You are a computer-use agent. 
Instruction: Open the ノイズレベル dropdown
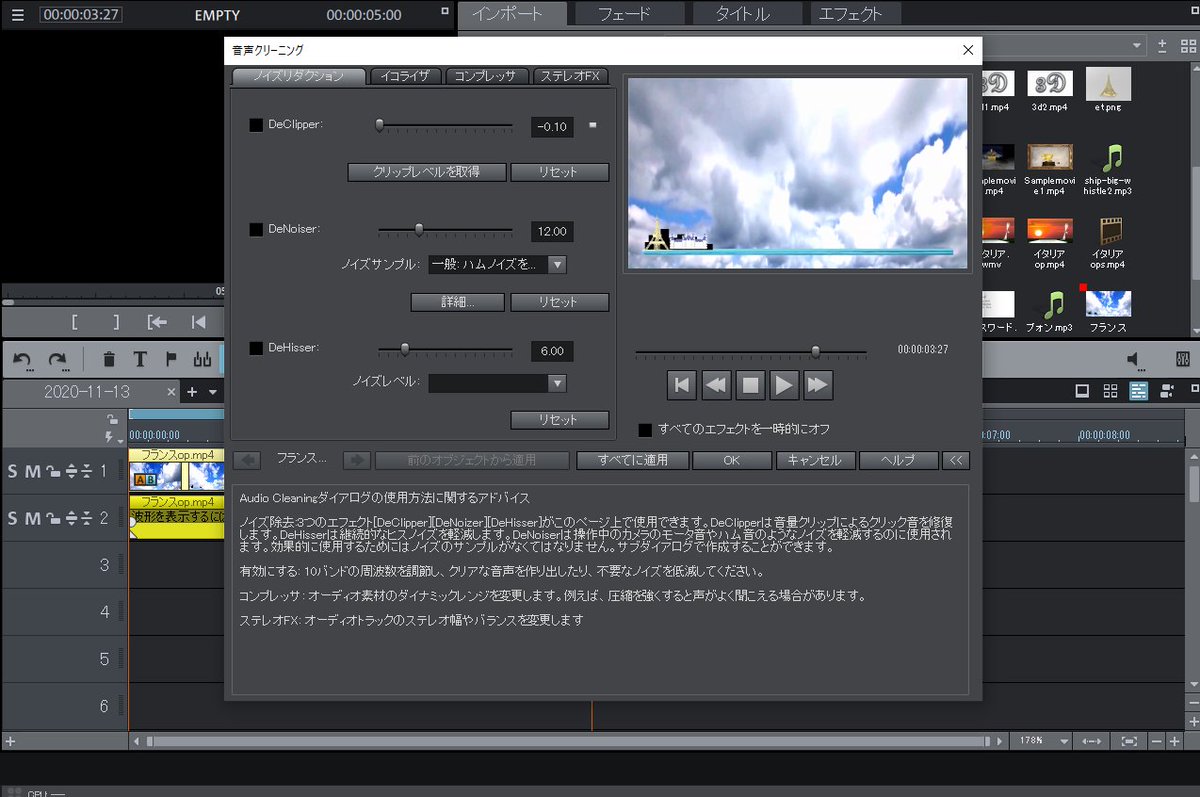pyautogui.click(x=498, y=383)
